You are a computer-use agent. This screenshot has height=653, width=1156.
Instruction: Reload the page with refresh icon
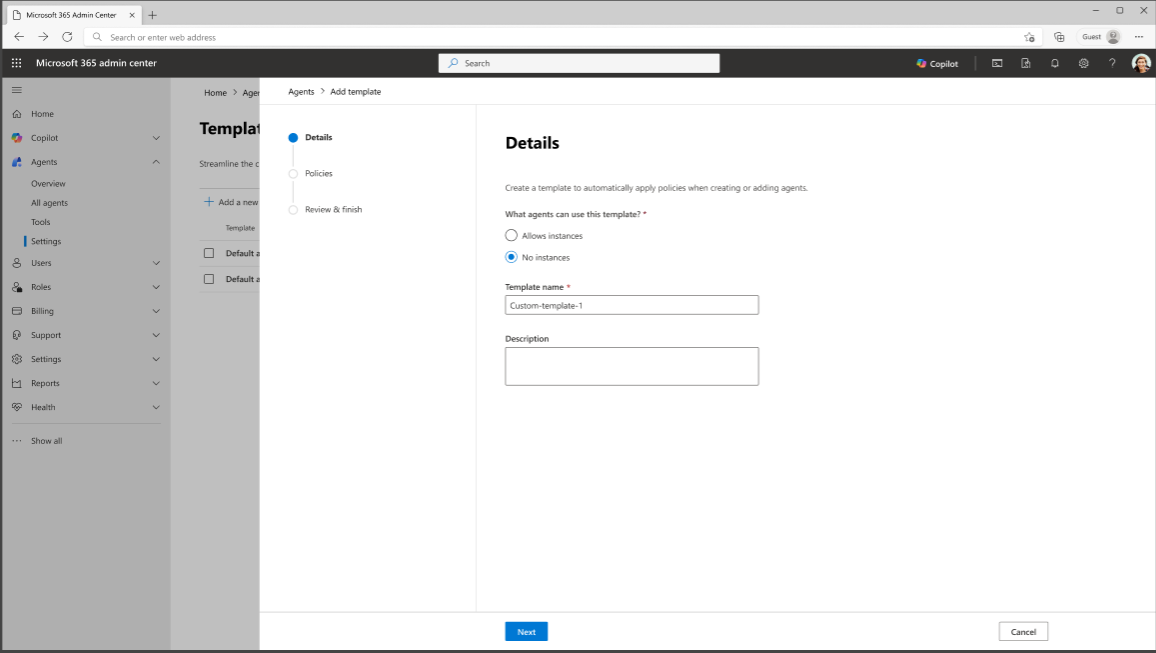(67, 37)
